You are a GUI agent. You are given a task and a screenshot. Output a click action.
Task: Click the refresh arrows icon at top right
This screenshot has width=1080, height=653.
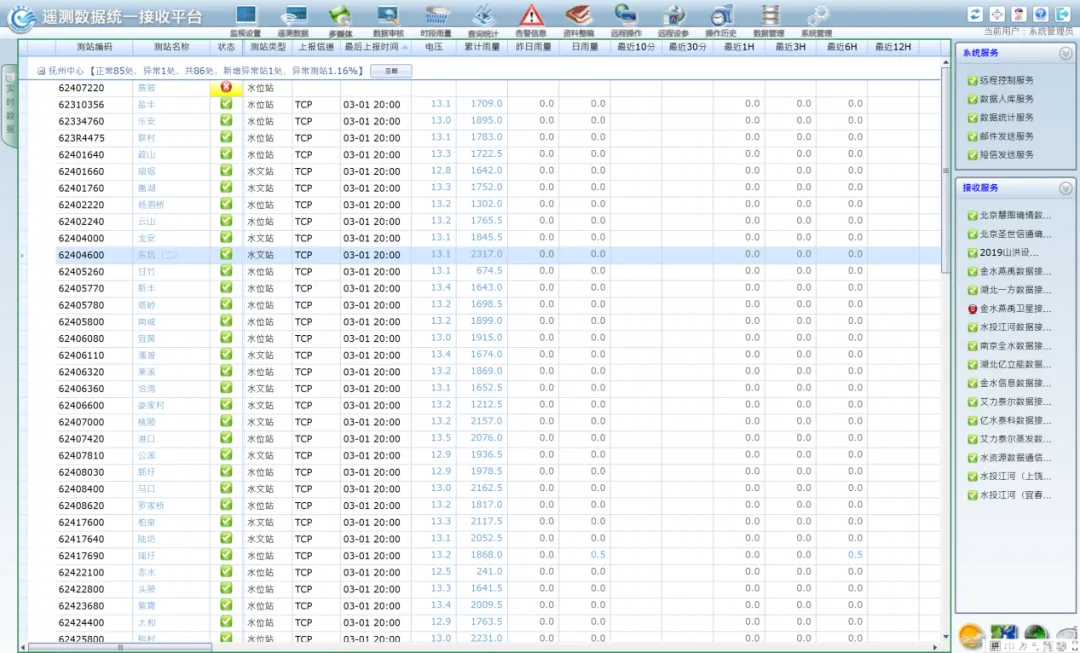[x=975, y=14]
